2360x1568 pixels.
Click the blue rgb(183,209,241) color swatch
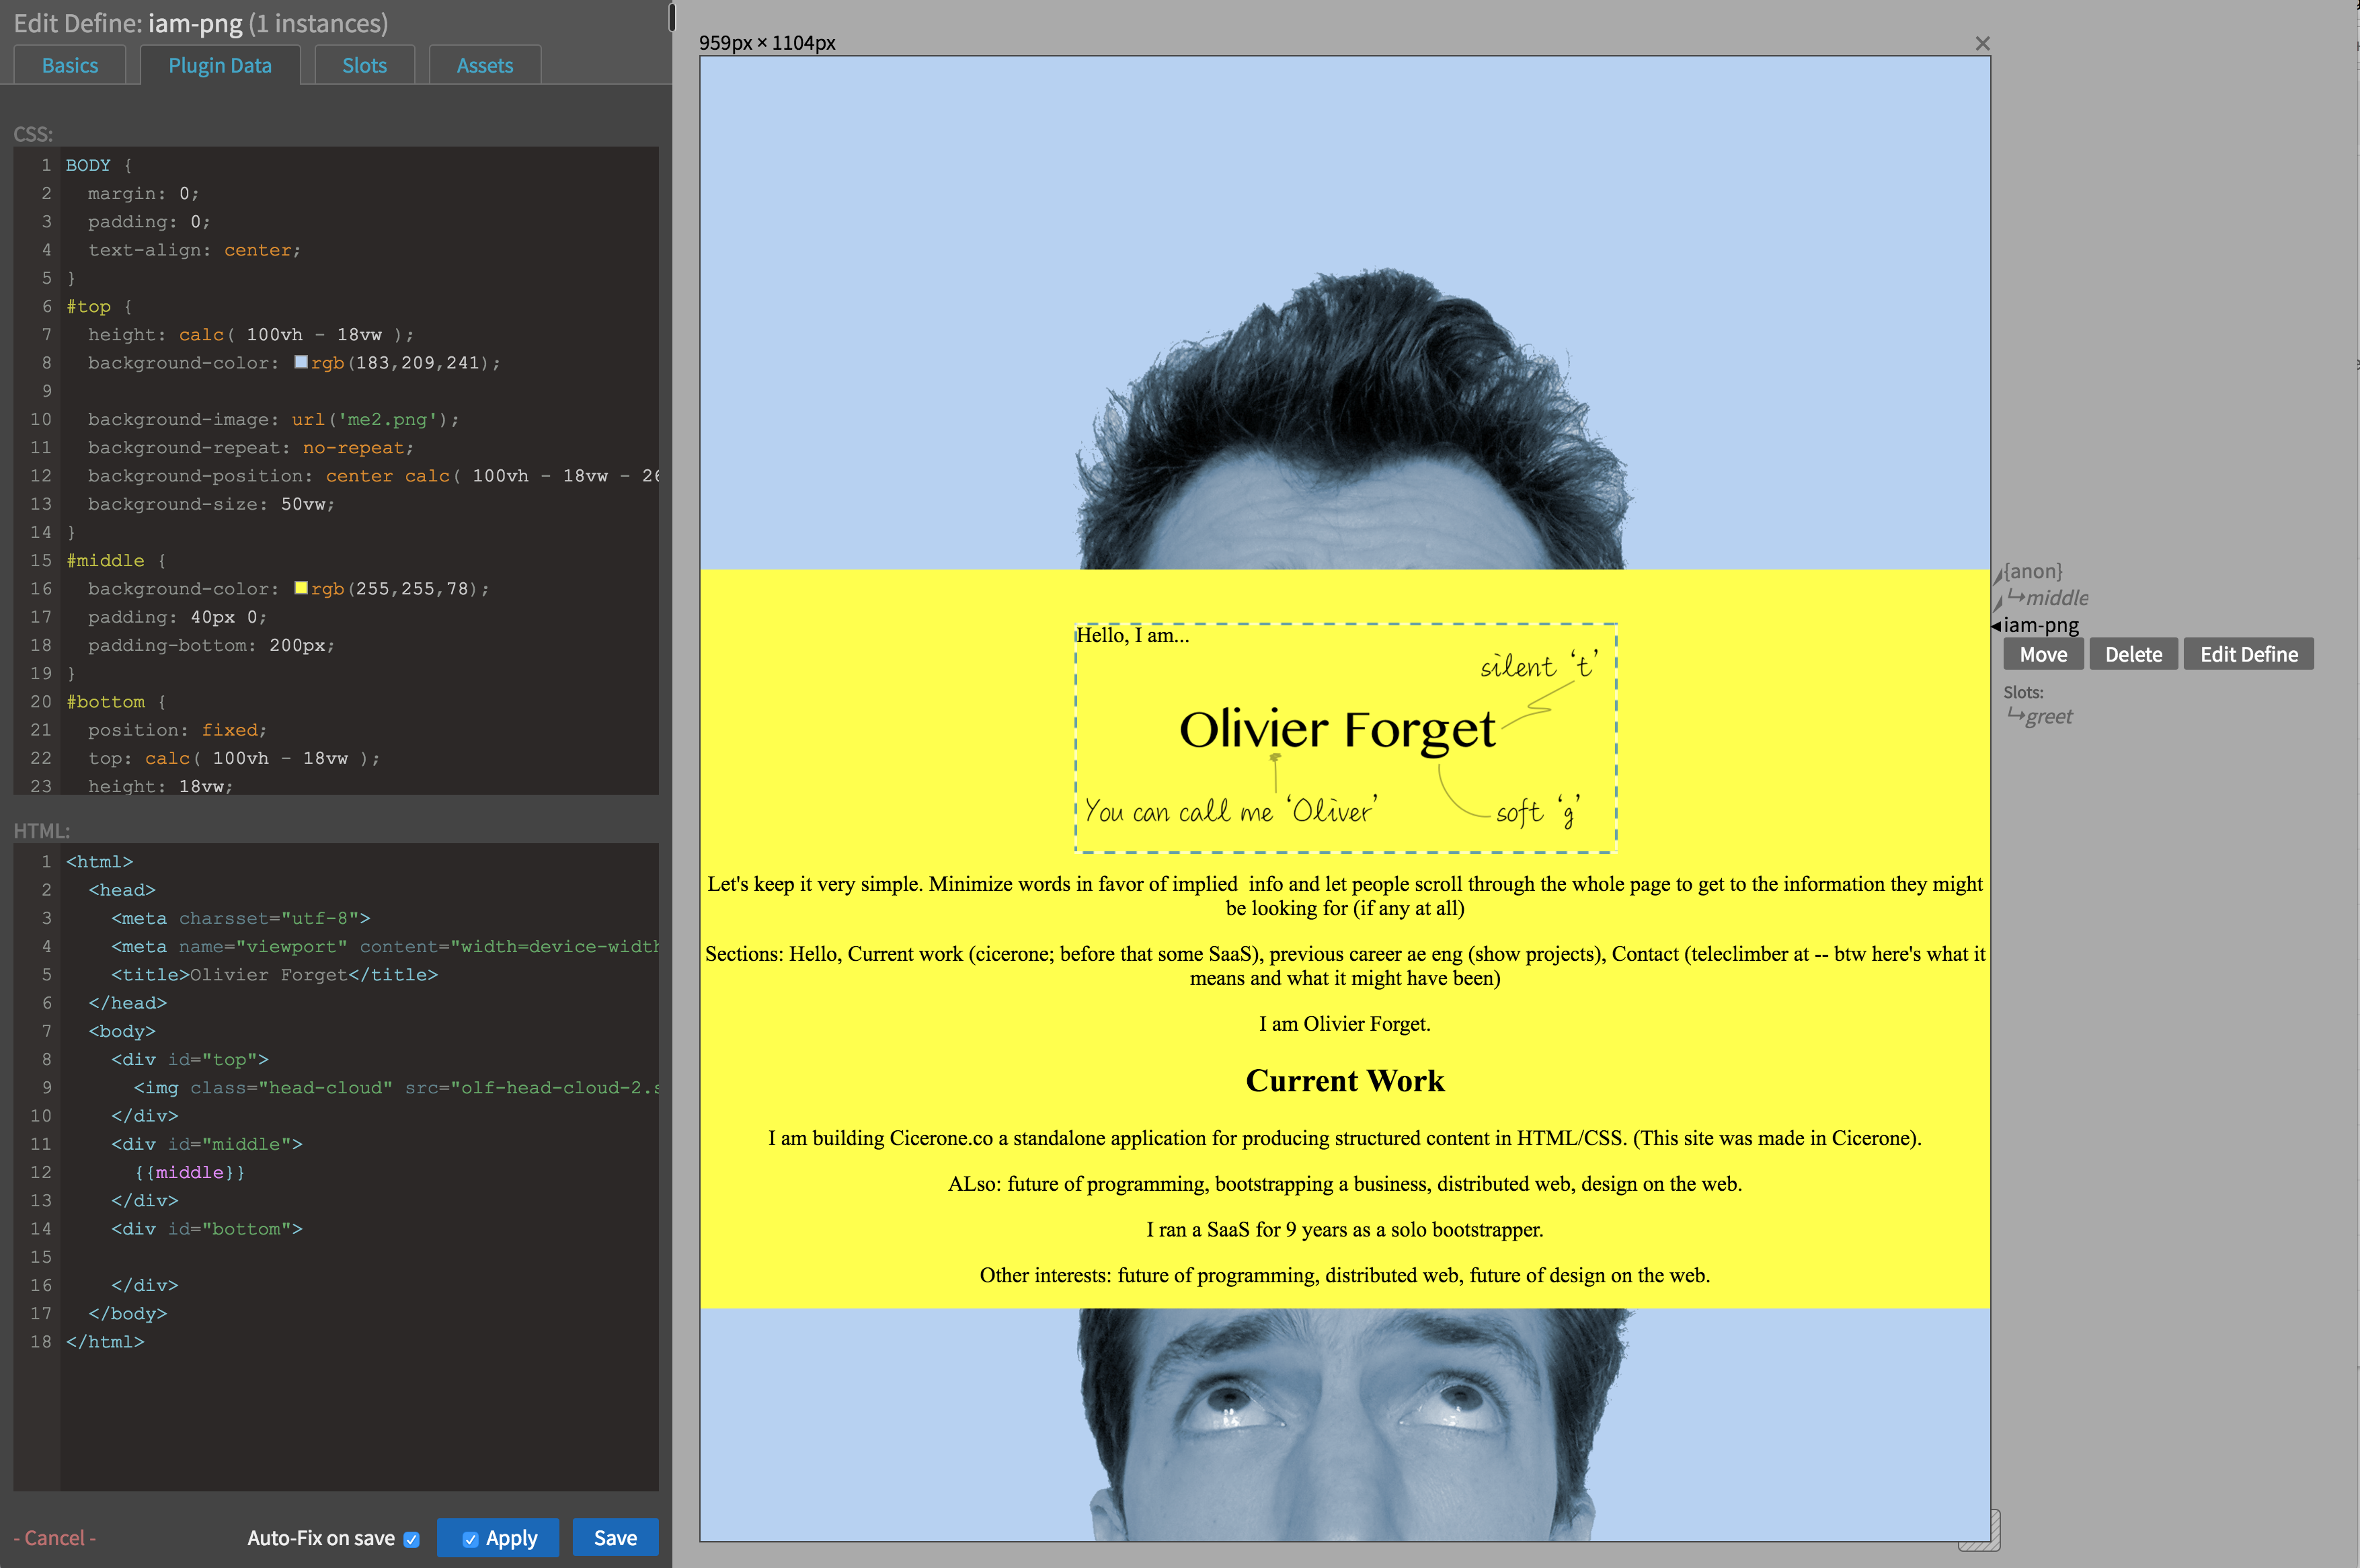point(300,362)
